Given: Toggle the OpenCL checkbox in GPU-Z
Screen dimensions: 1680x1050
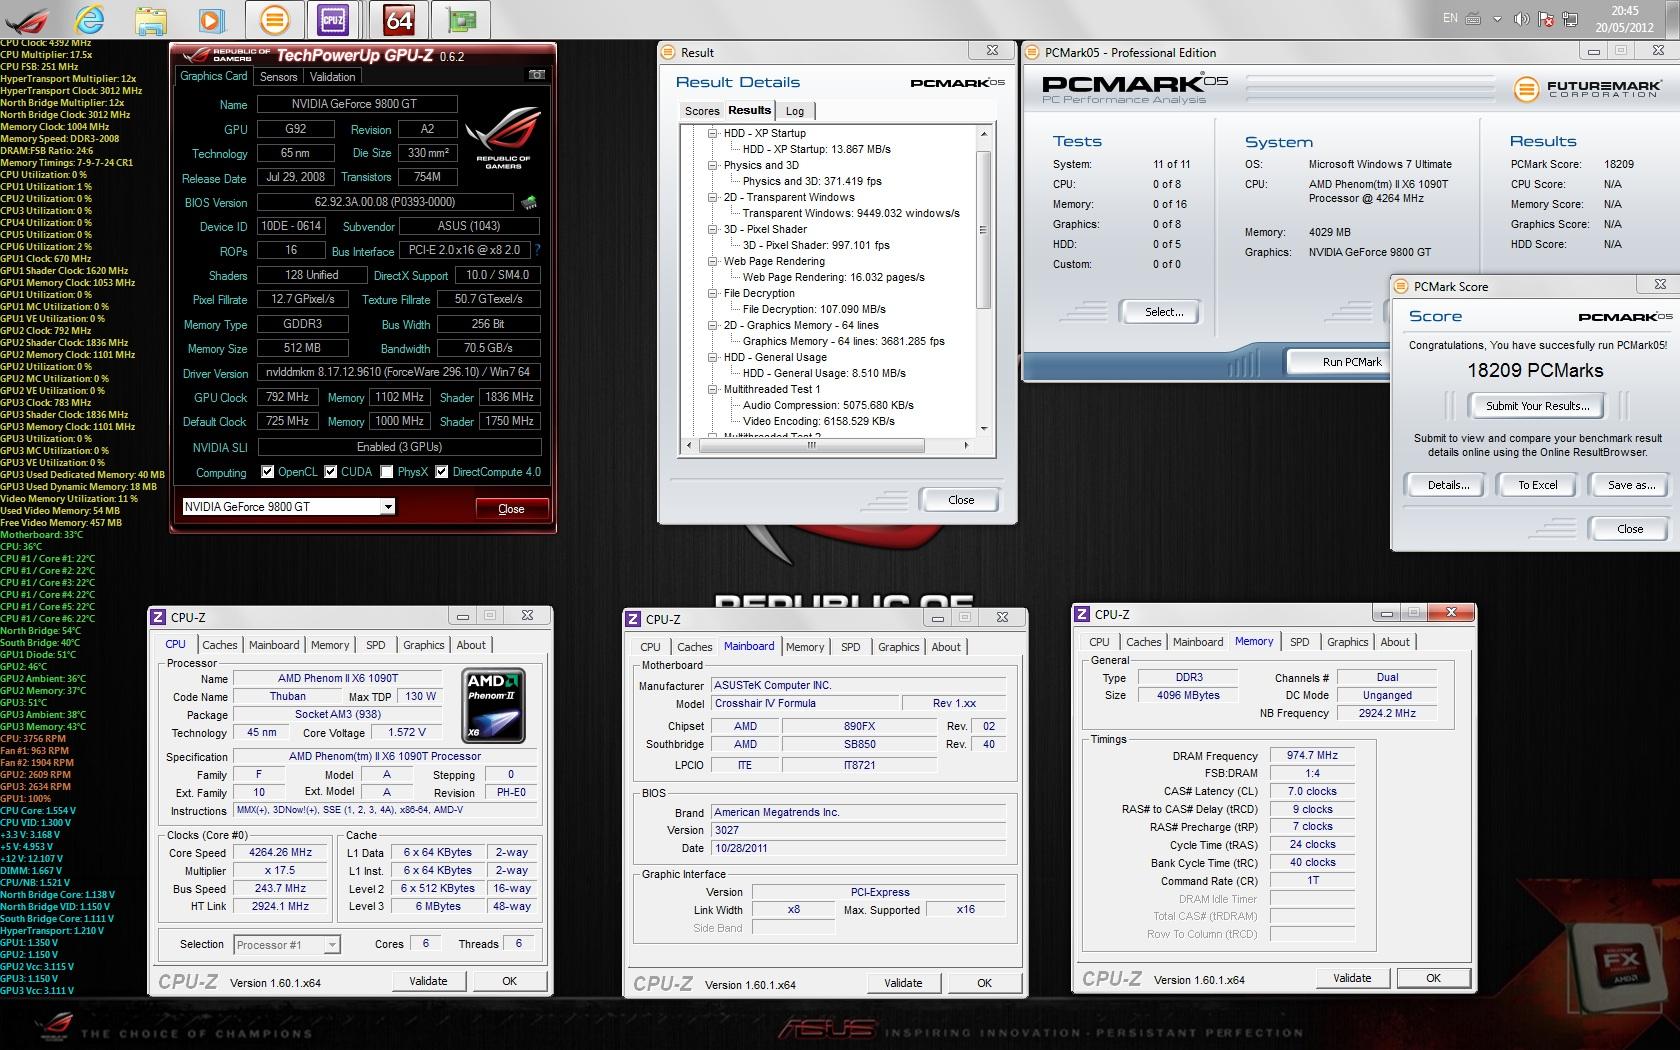Looking at the screenshot, I should point(268,472).
